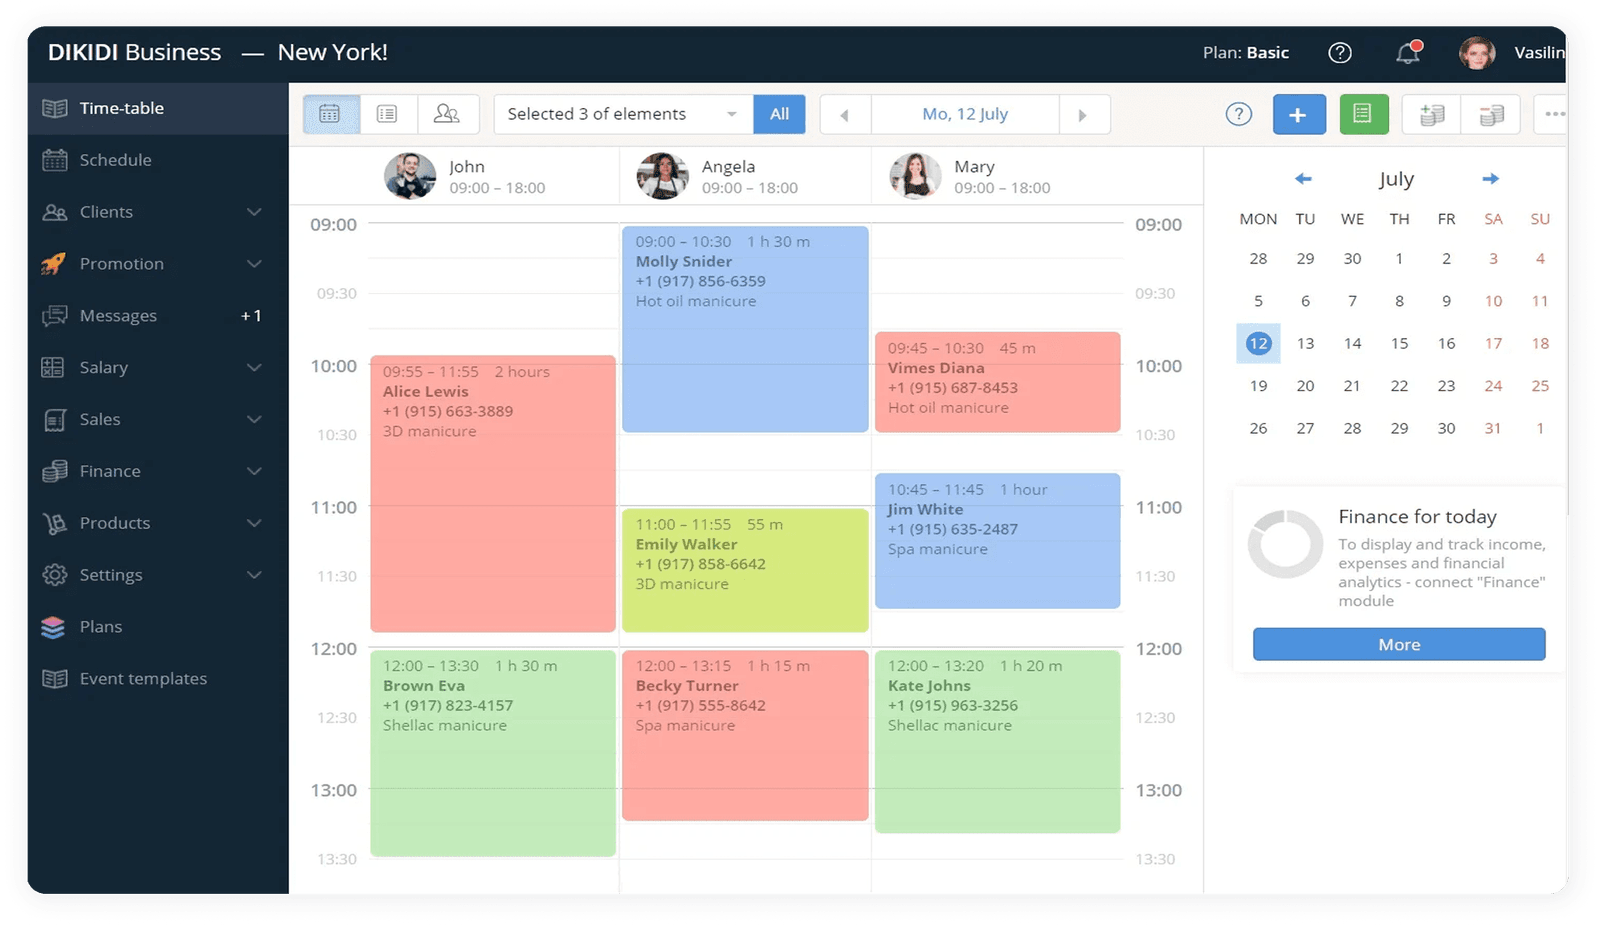Open Becky Turner Spa manicure appointment

pos(745,736)
